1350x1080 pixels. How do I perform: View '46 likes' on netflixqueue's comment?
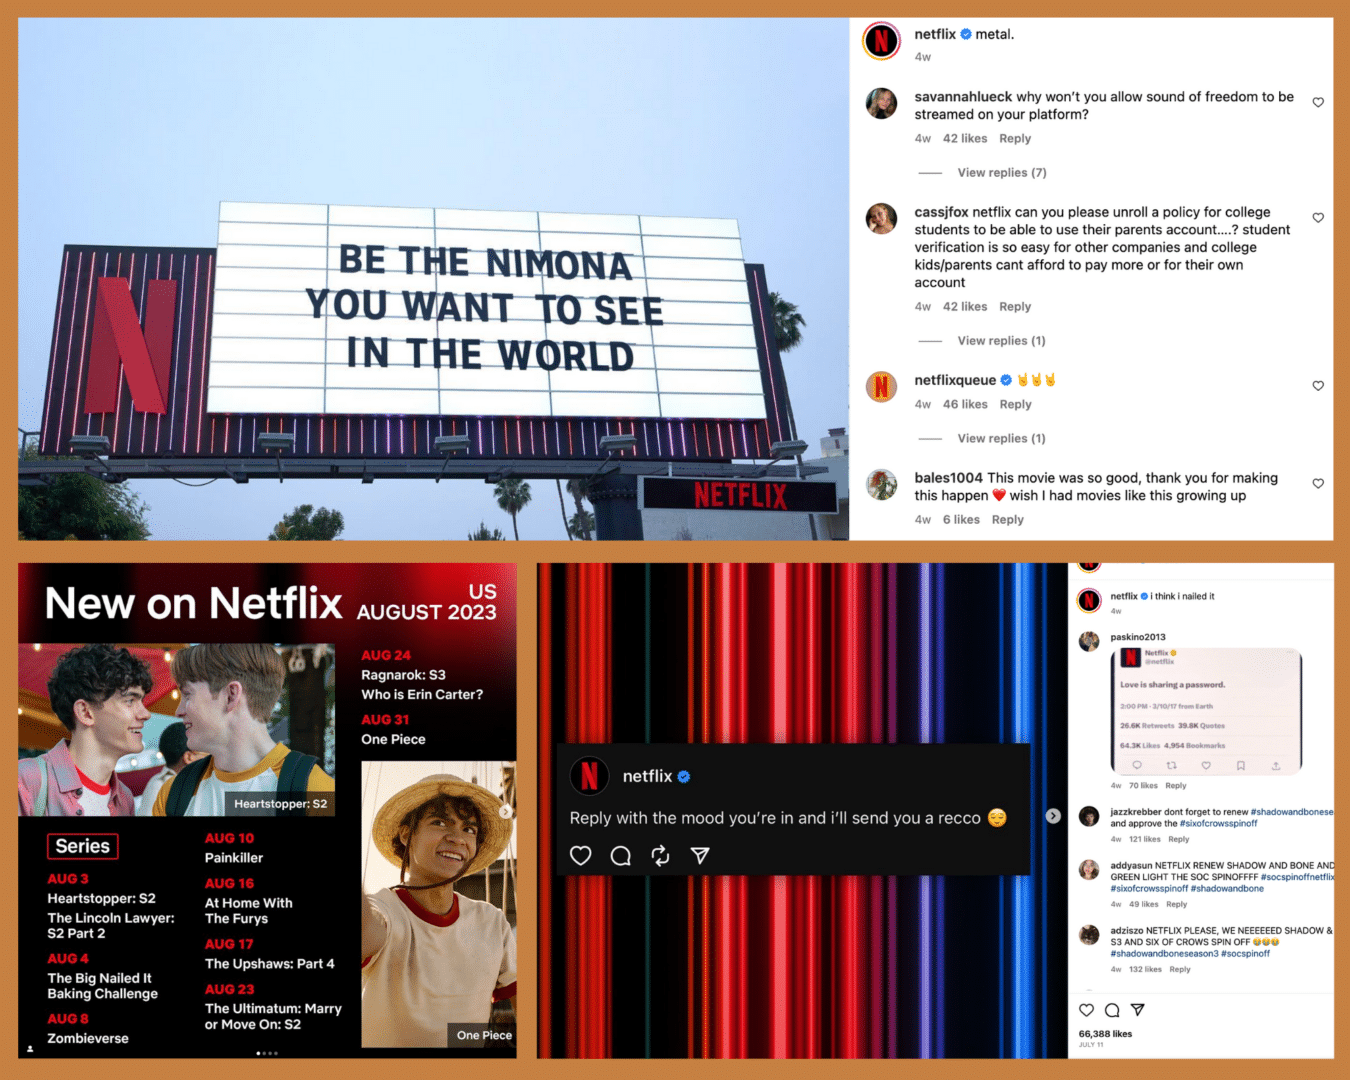pos(965,405)
